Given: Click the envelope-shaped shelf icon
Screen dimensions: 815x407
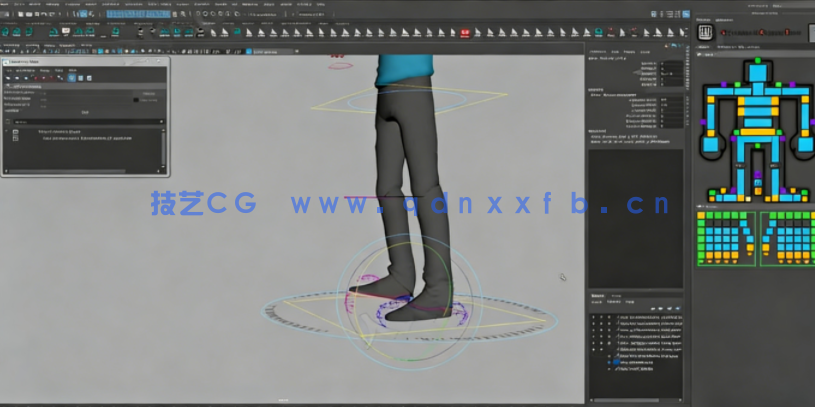Looking at the screenshot, I should 66,31.
